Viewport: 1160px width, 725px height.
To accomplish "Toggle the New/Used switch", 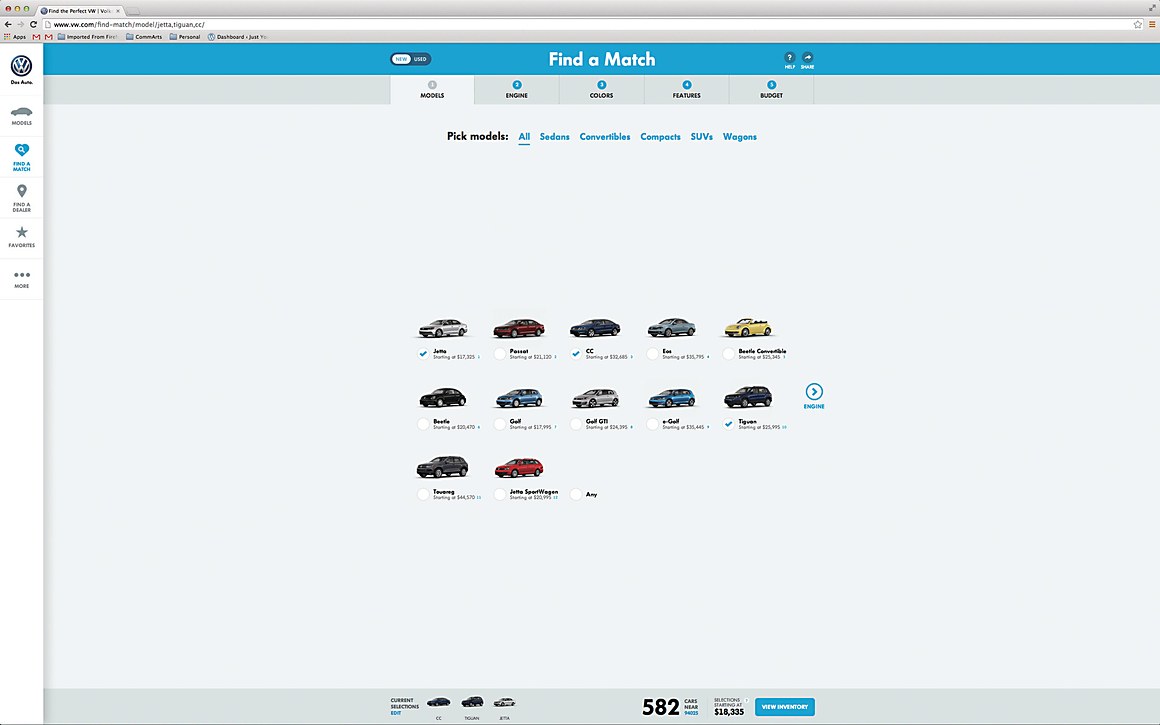I will click(x=411, y=59).
